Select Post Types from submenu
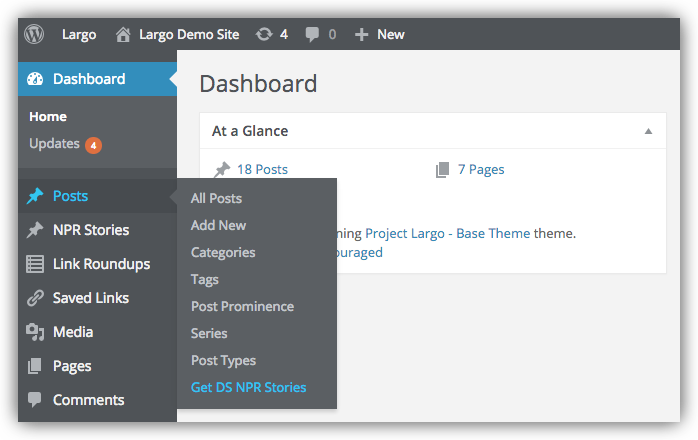 pos(223,361)
